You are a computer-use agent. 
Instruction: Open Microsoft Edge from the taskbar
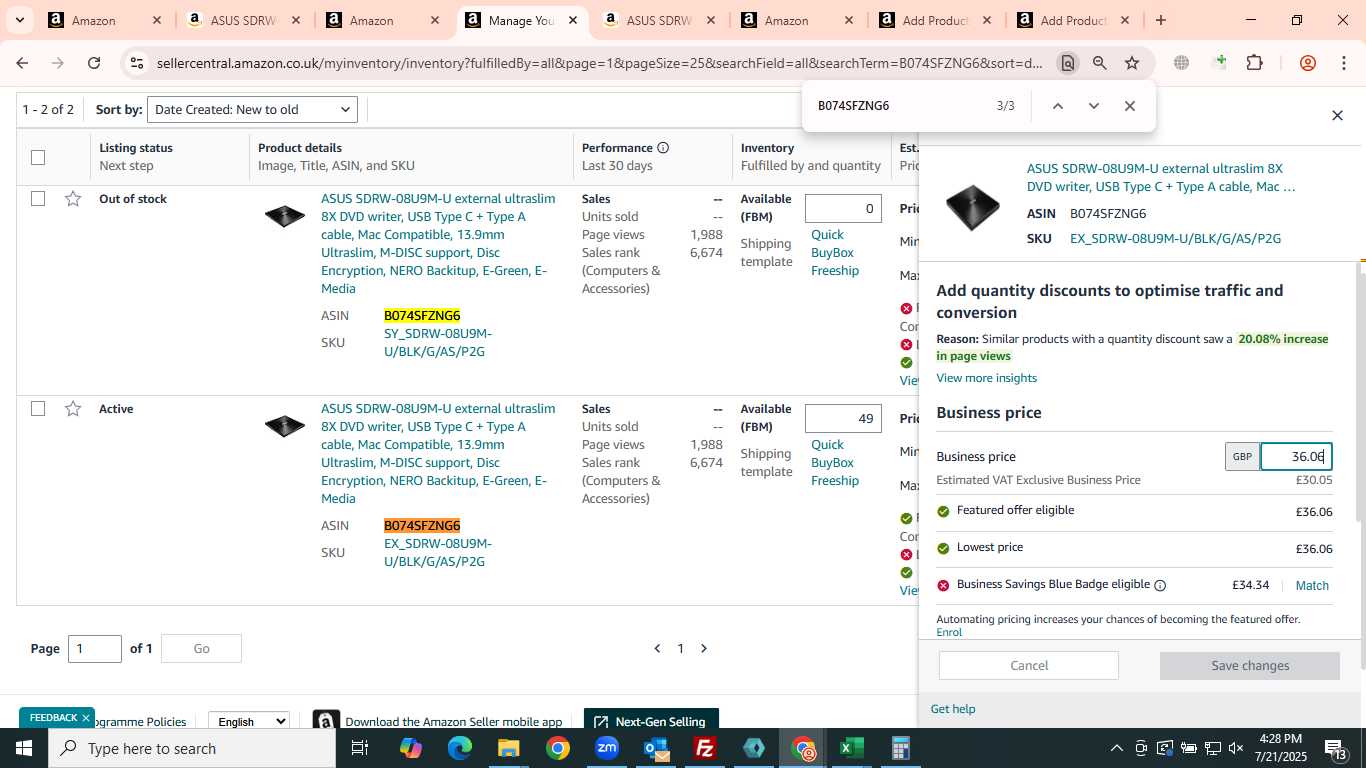(x=459, y=748)
